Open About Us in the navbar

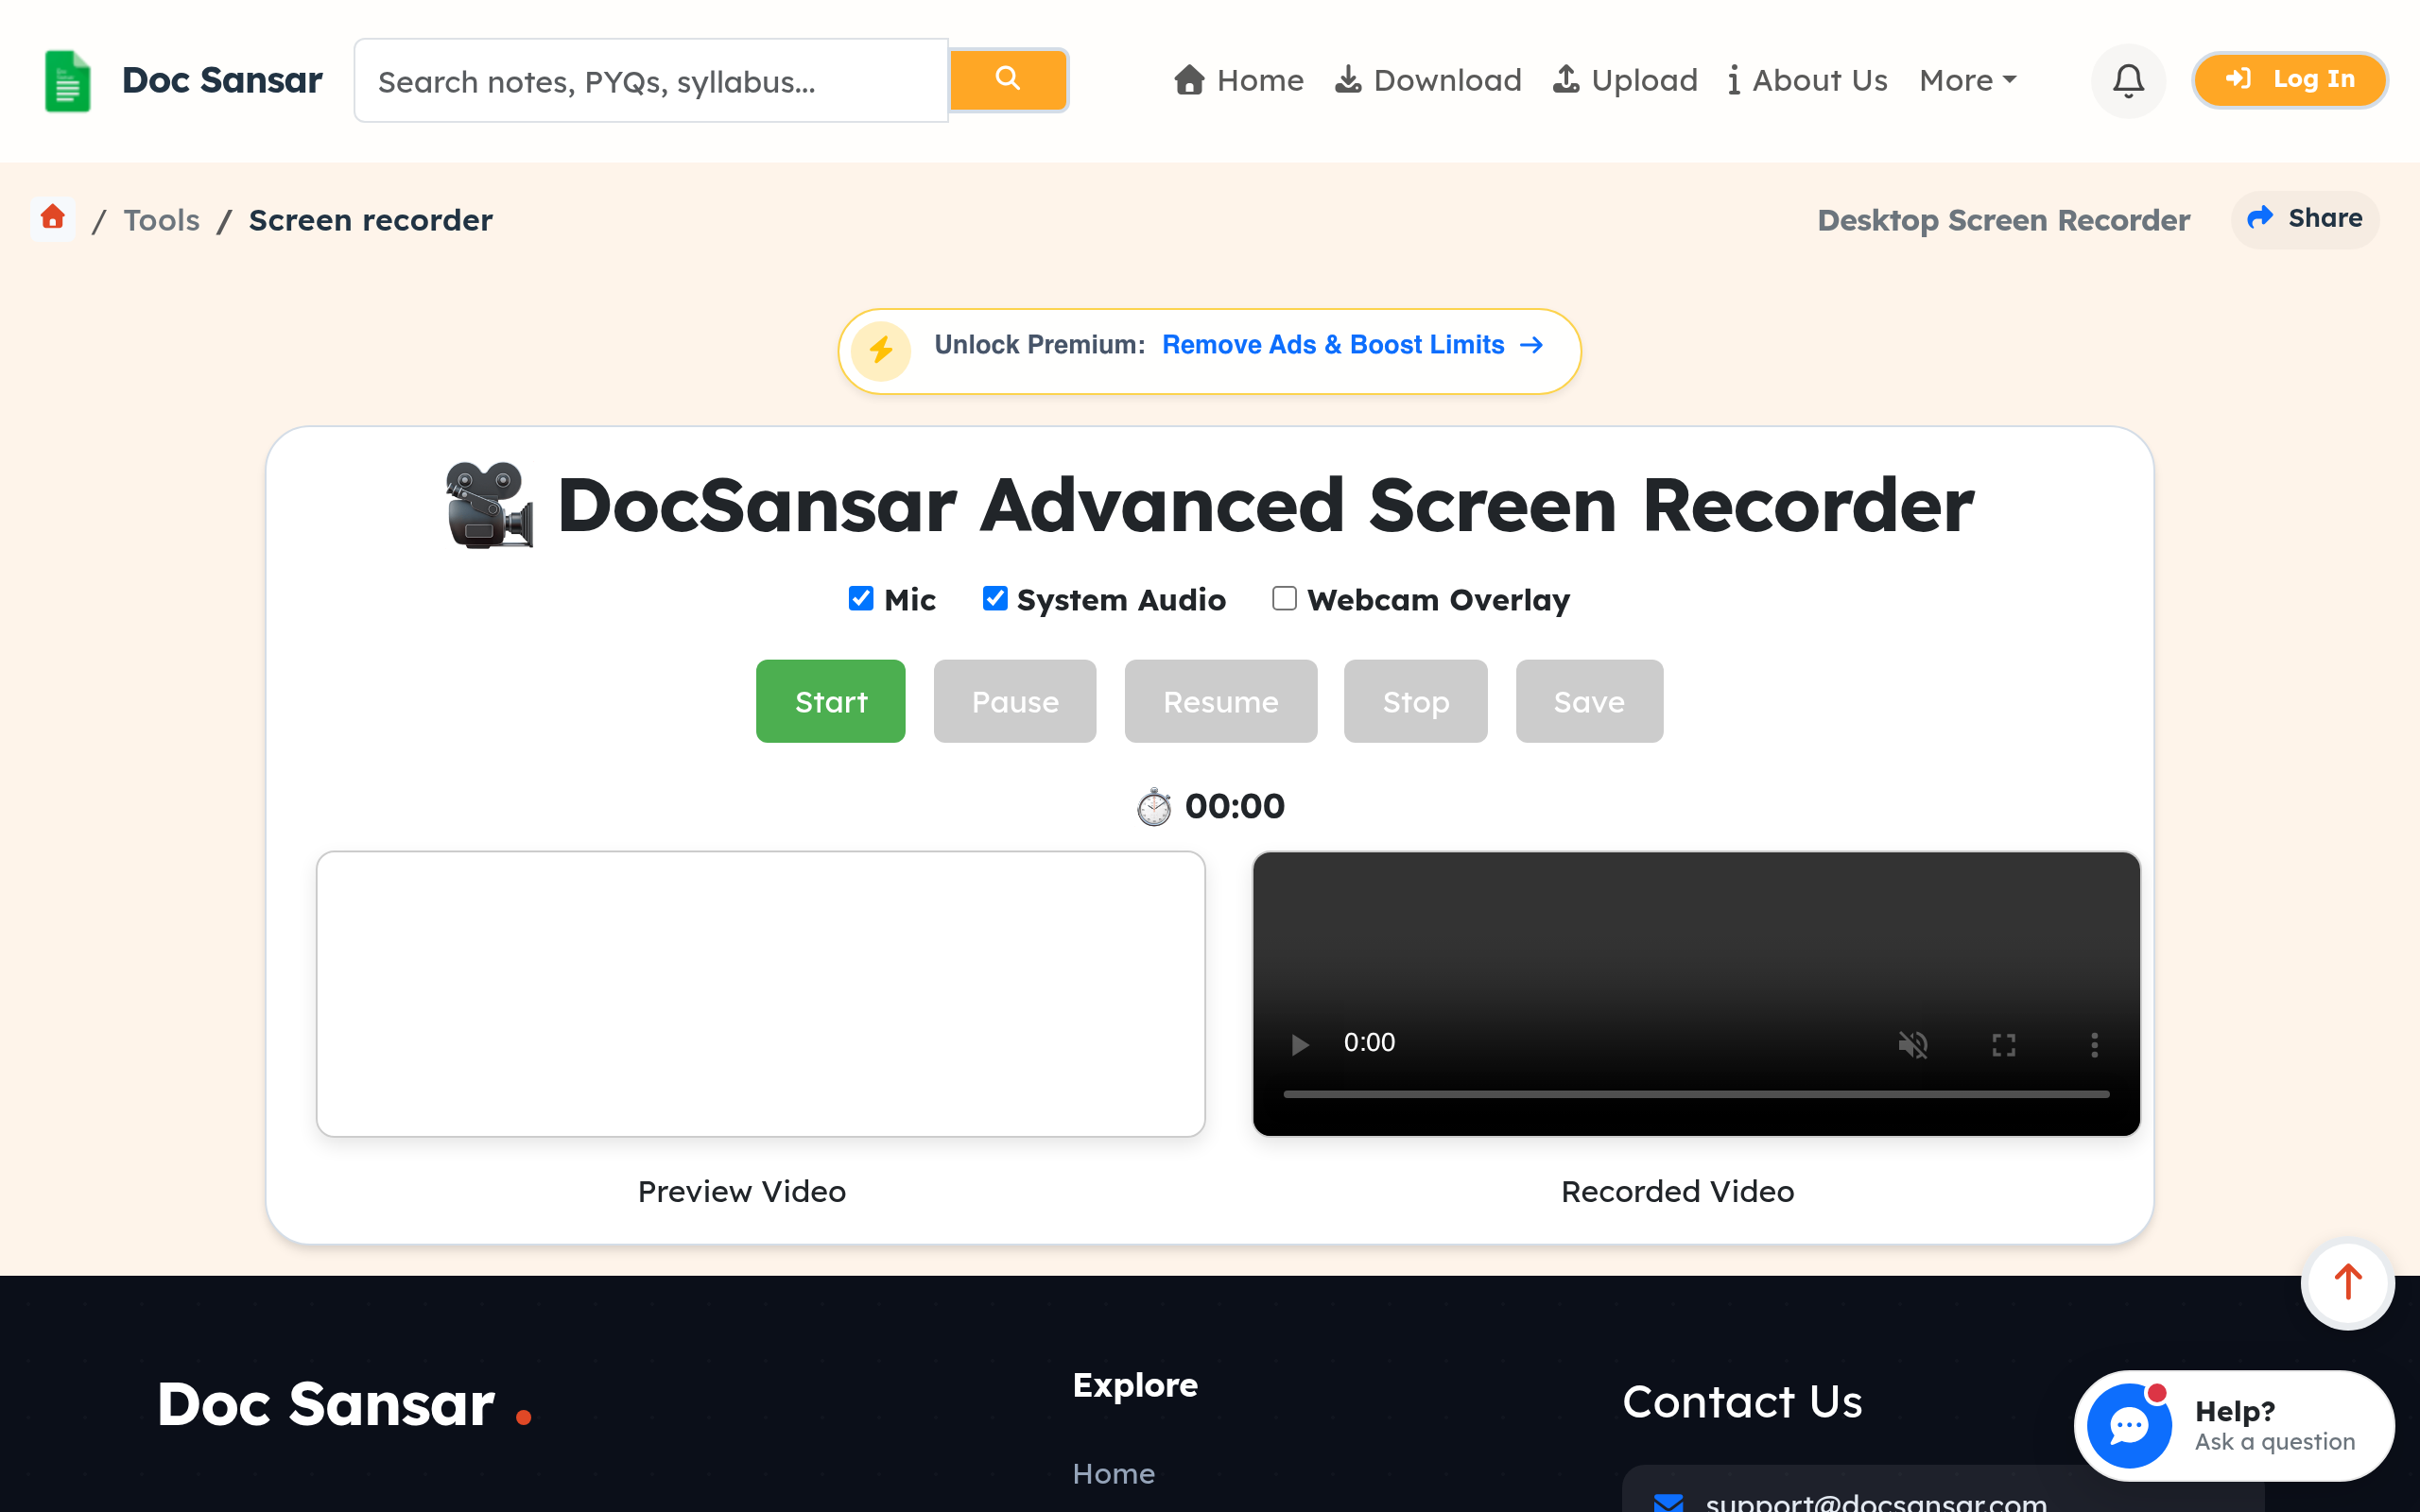coord(1808,80)
